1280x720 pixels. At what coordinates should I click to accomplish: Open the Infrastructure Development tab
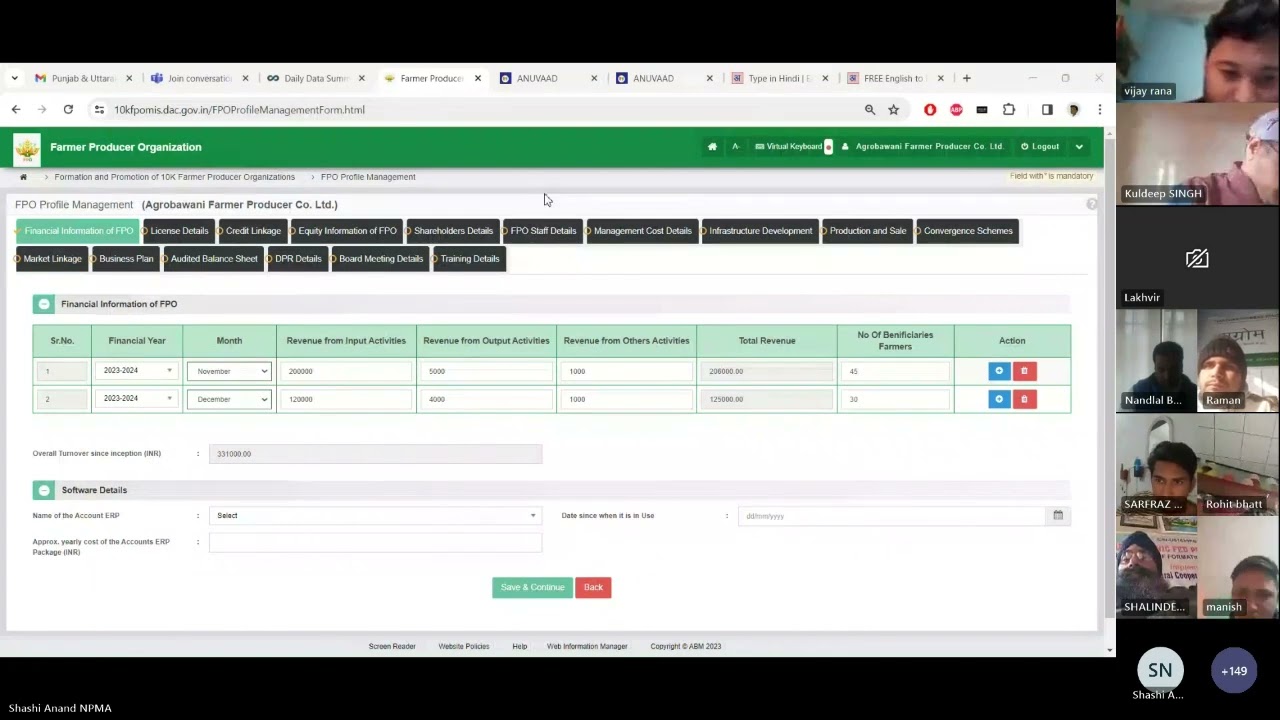(760, 231)
